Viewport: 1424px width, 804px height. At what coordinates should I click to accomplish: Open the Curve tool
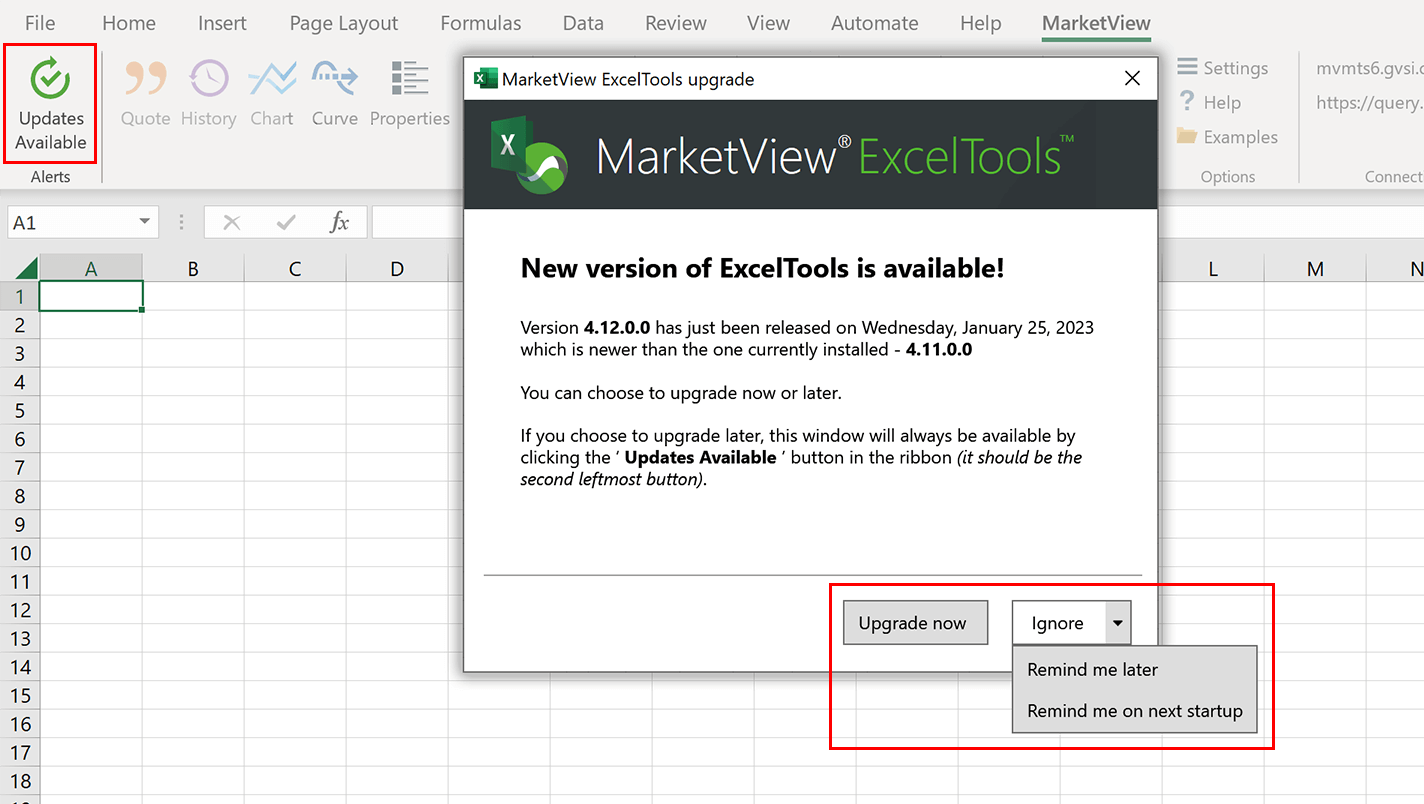click(x=334, y=94)
